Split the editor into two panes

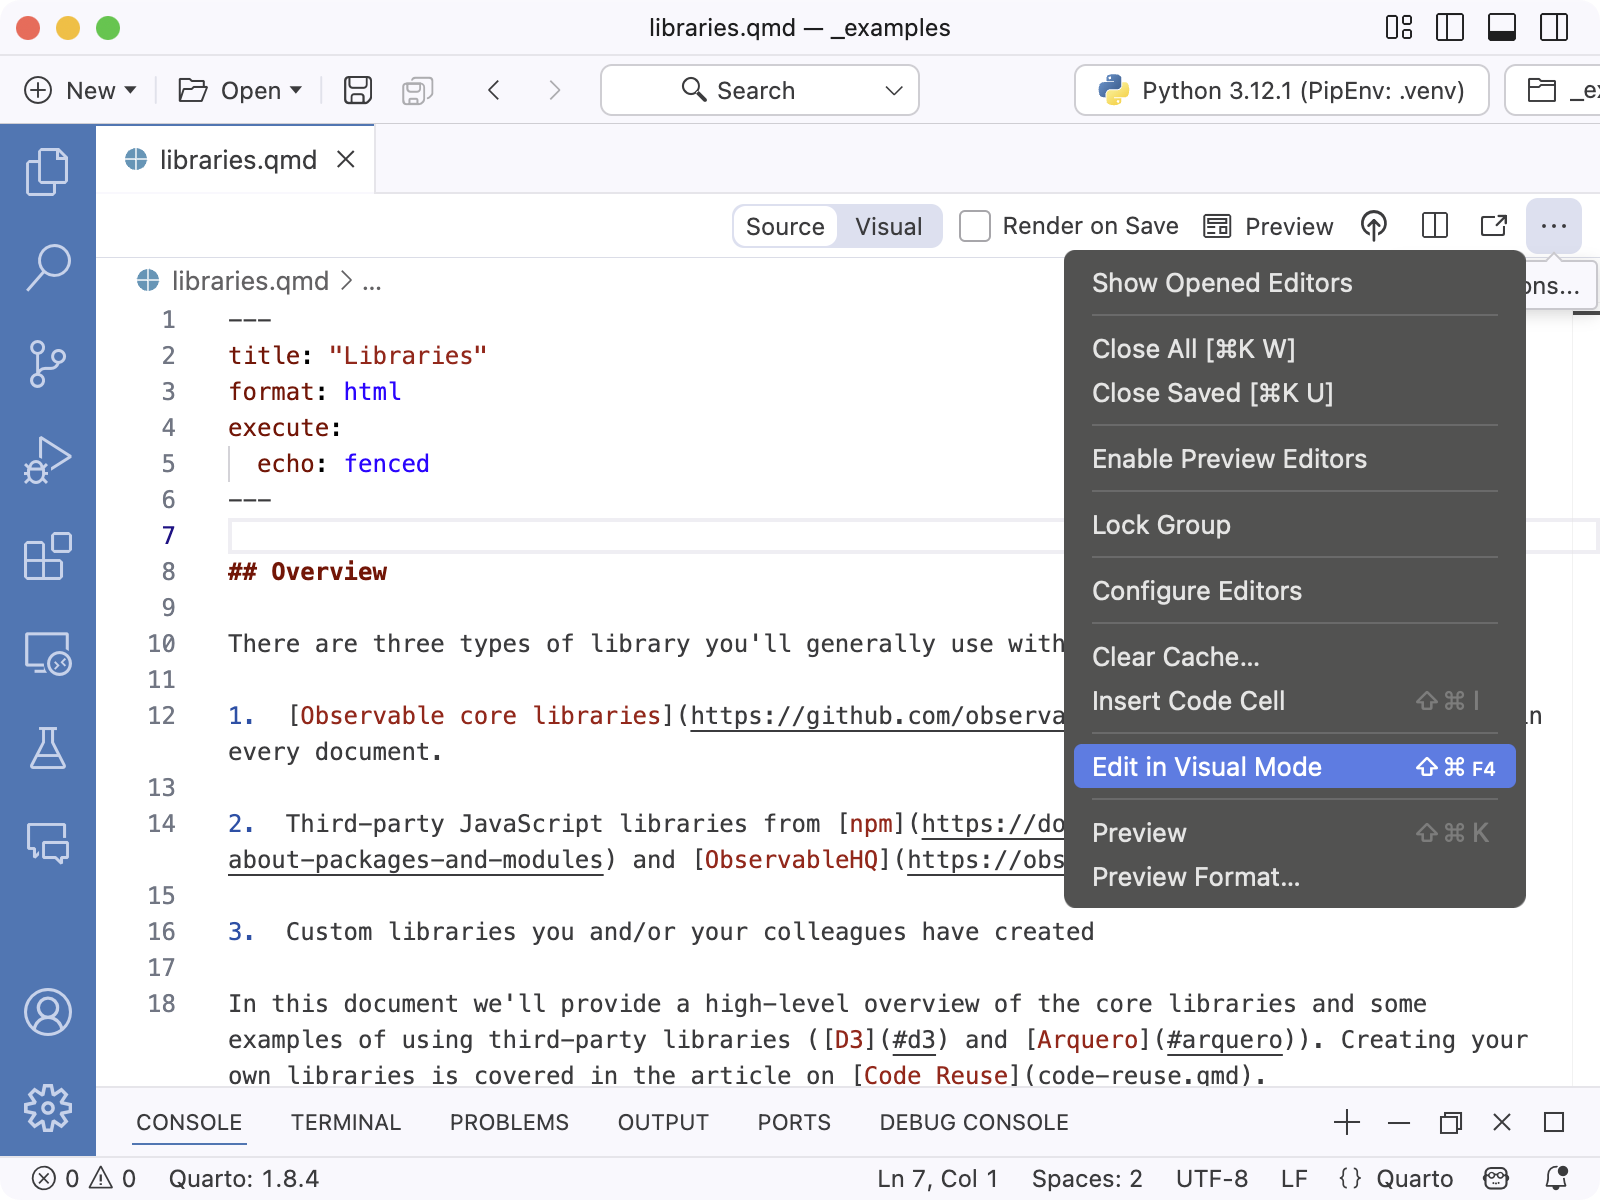1435,226
